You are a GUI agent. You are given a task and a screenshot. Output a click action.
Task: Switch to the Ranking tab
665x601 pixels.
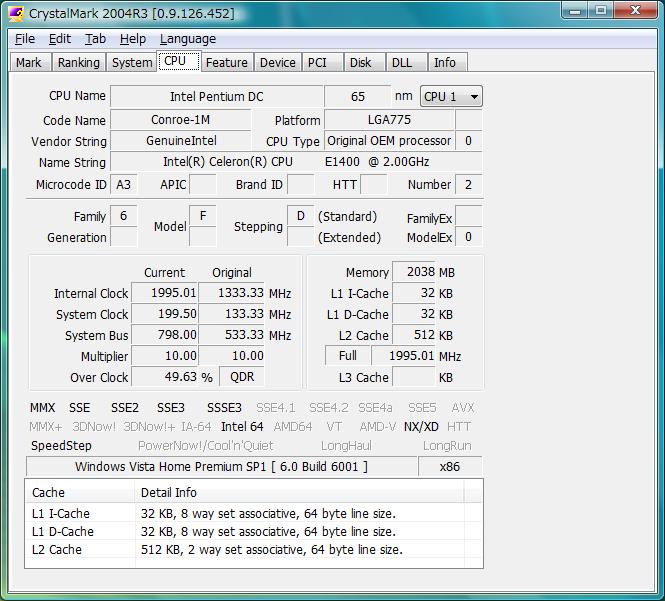(x=79, y=62)
